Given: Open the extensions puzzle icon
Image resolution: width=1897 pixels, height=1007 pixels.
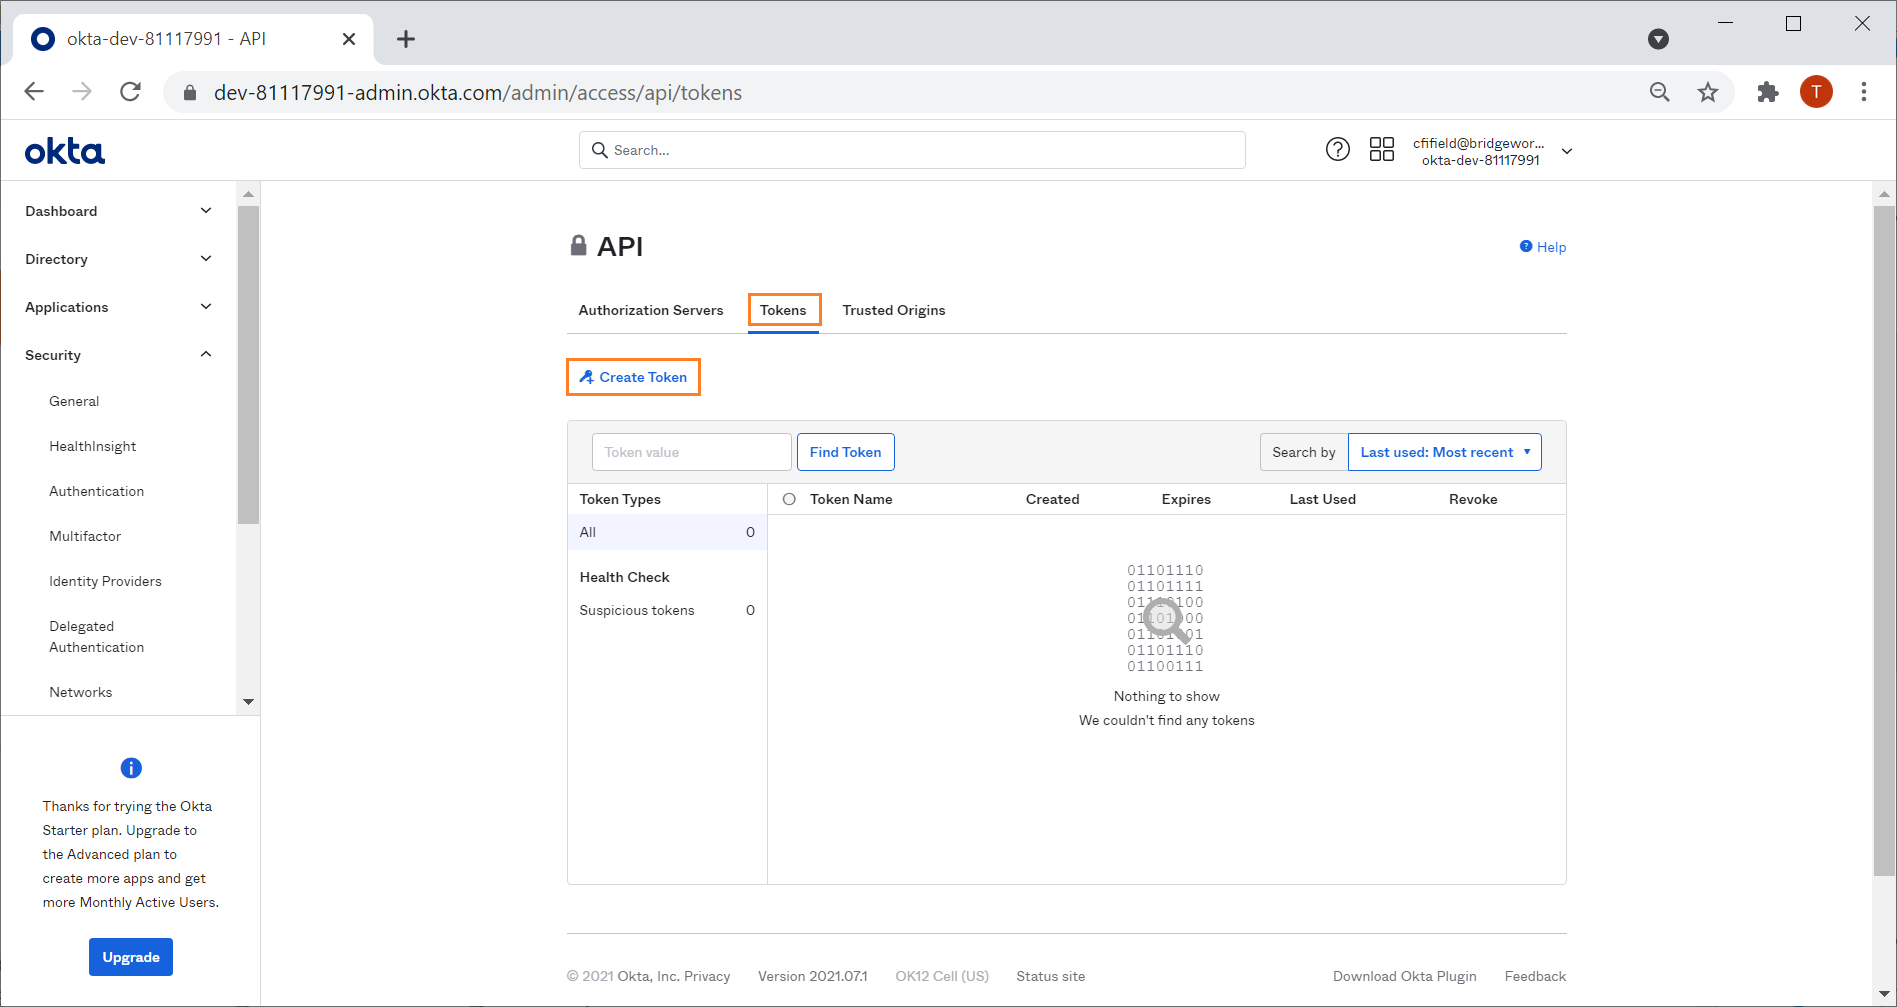Looking at the screenshot, I should (x=1768, y=92).
